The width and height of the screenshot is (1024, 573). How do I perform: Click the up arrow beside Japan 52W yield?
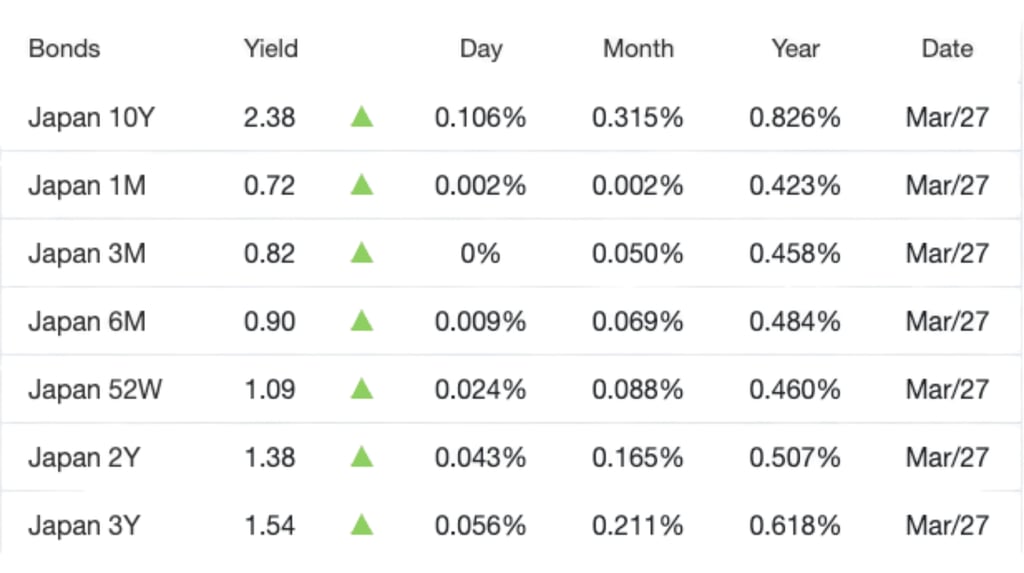pos(362,390)
